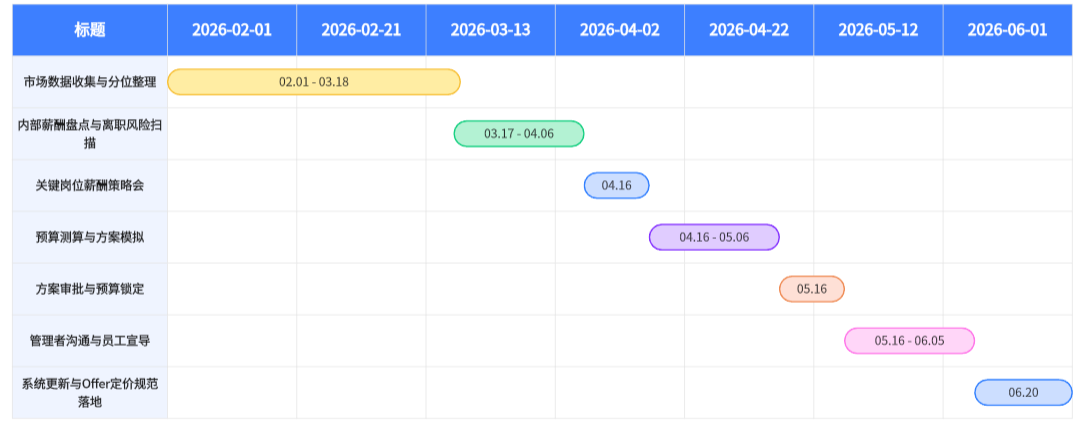Select the green 03.17 - 04.06 bar
Viewport: 1090px width, 431px height.
[x=519, y=134]
